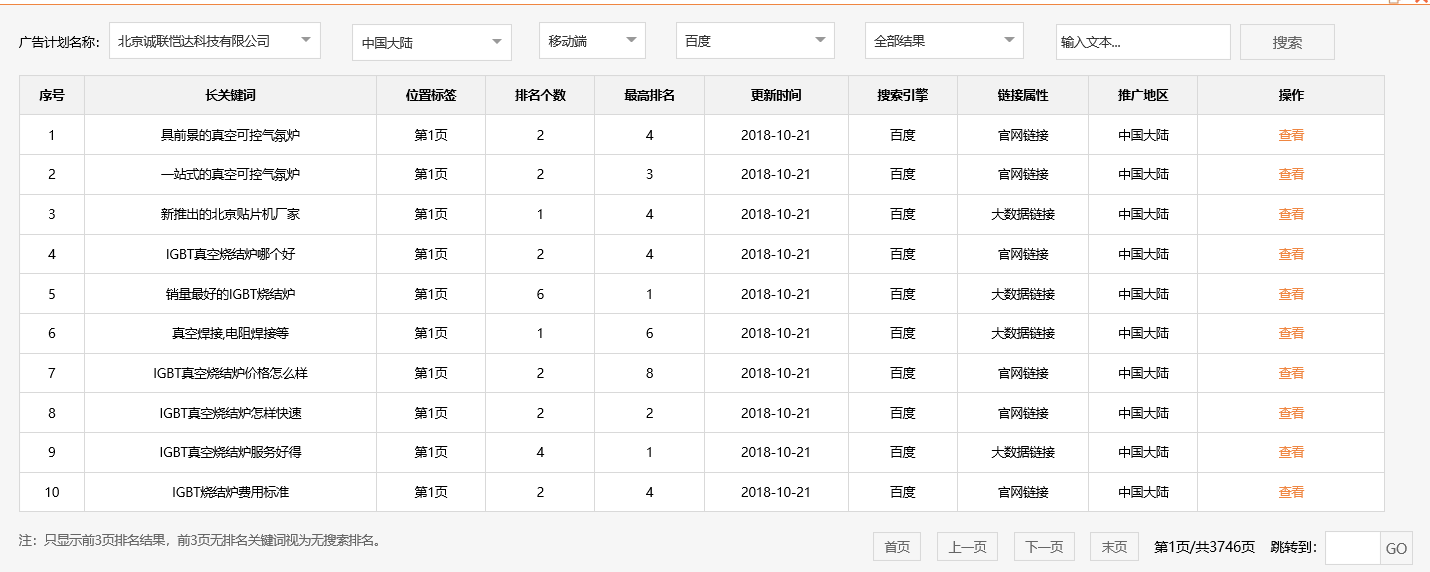The image size is (1430, 572).
Task: Click the 最高排名 column header
Action: point(650,96)
